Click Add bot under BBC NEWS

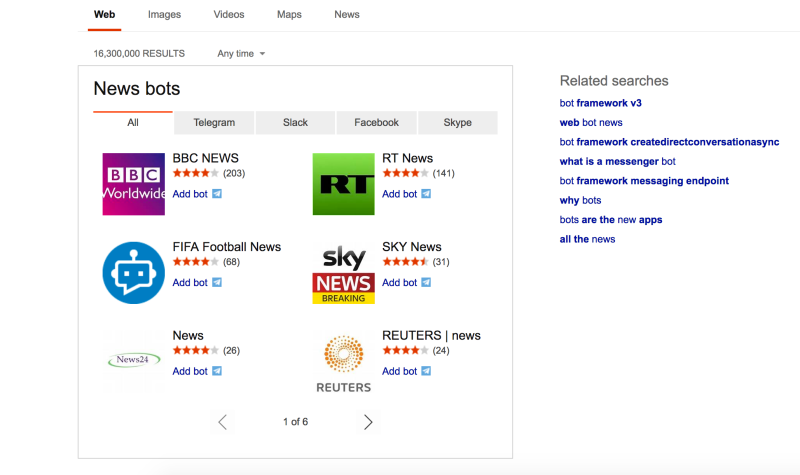(190, 194)
